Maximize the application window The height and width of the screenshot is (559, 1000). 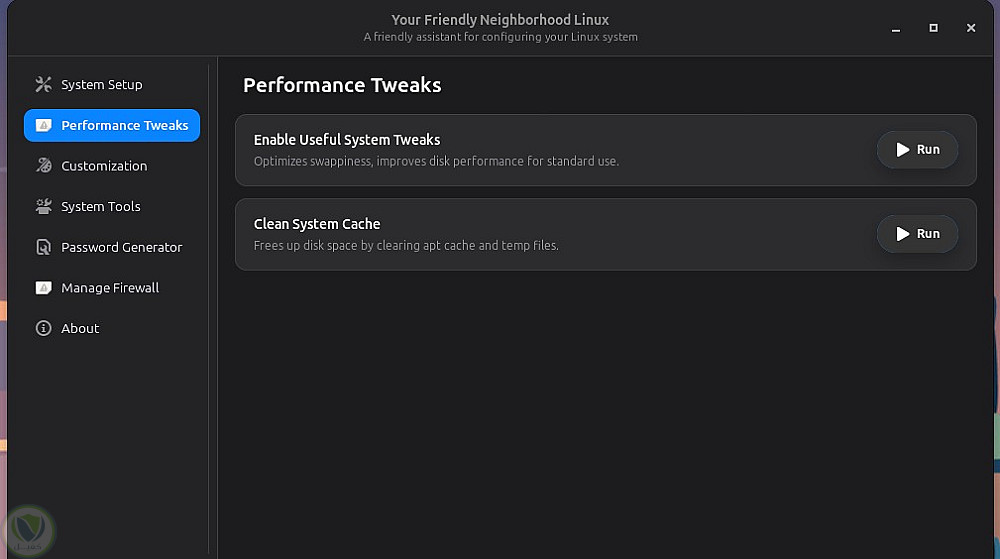(933, 28)
